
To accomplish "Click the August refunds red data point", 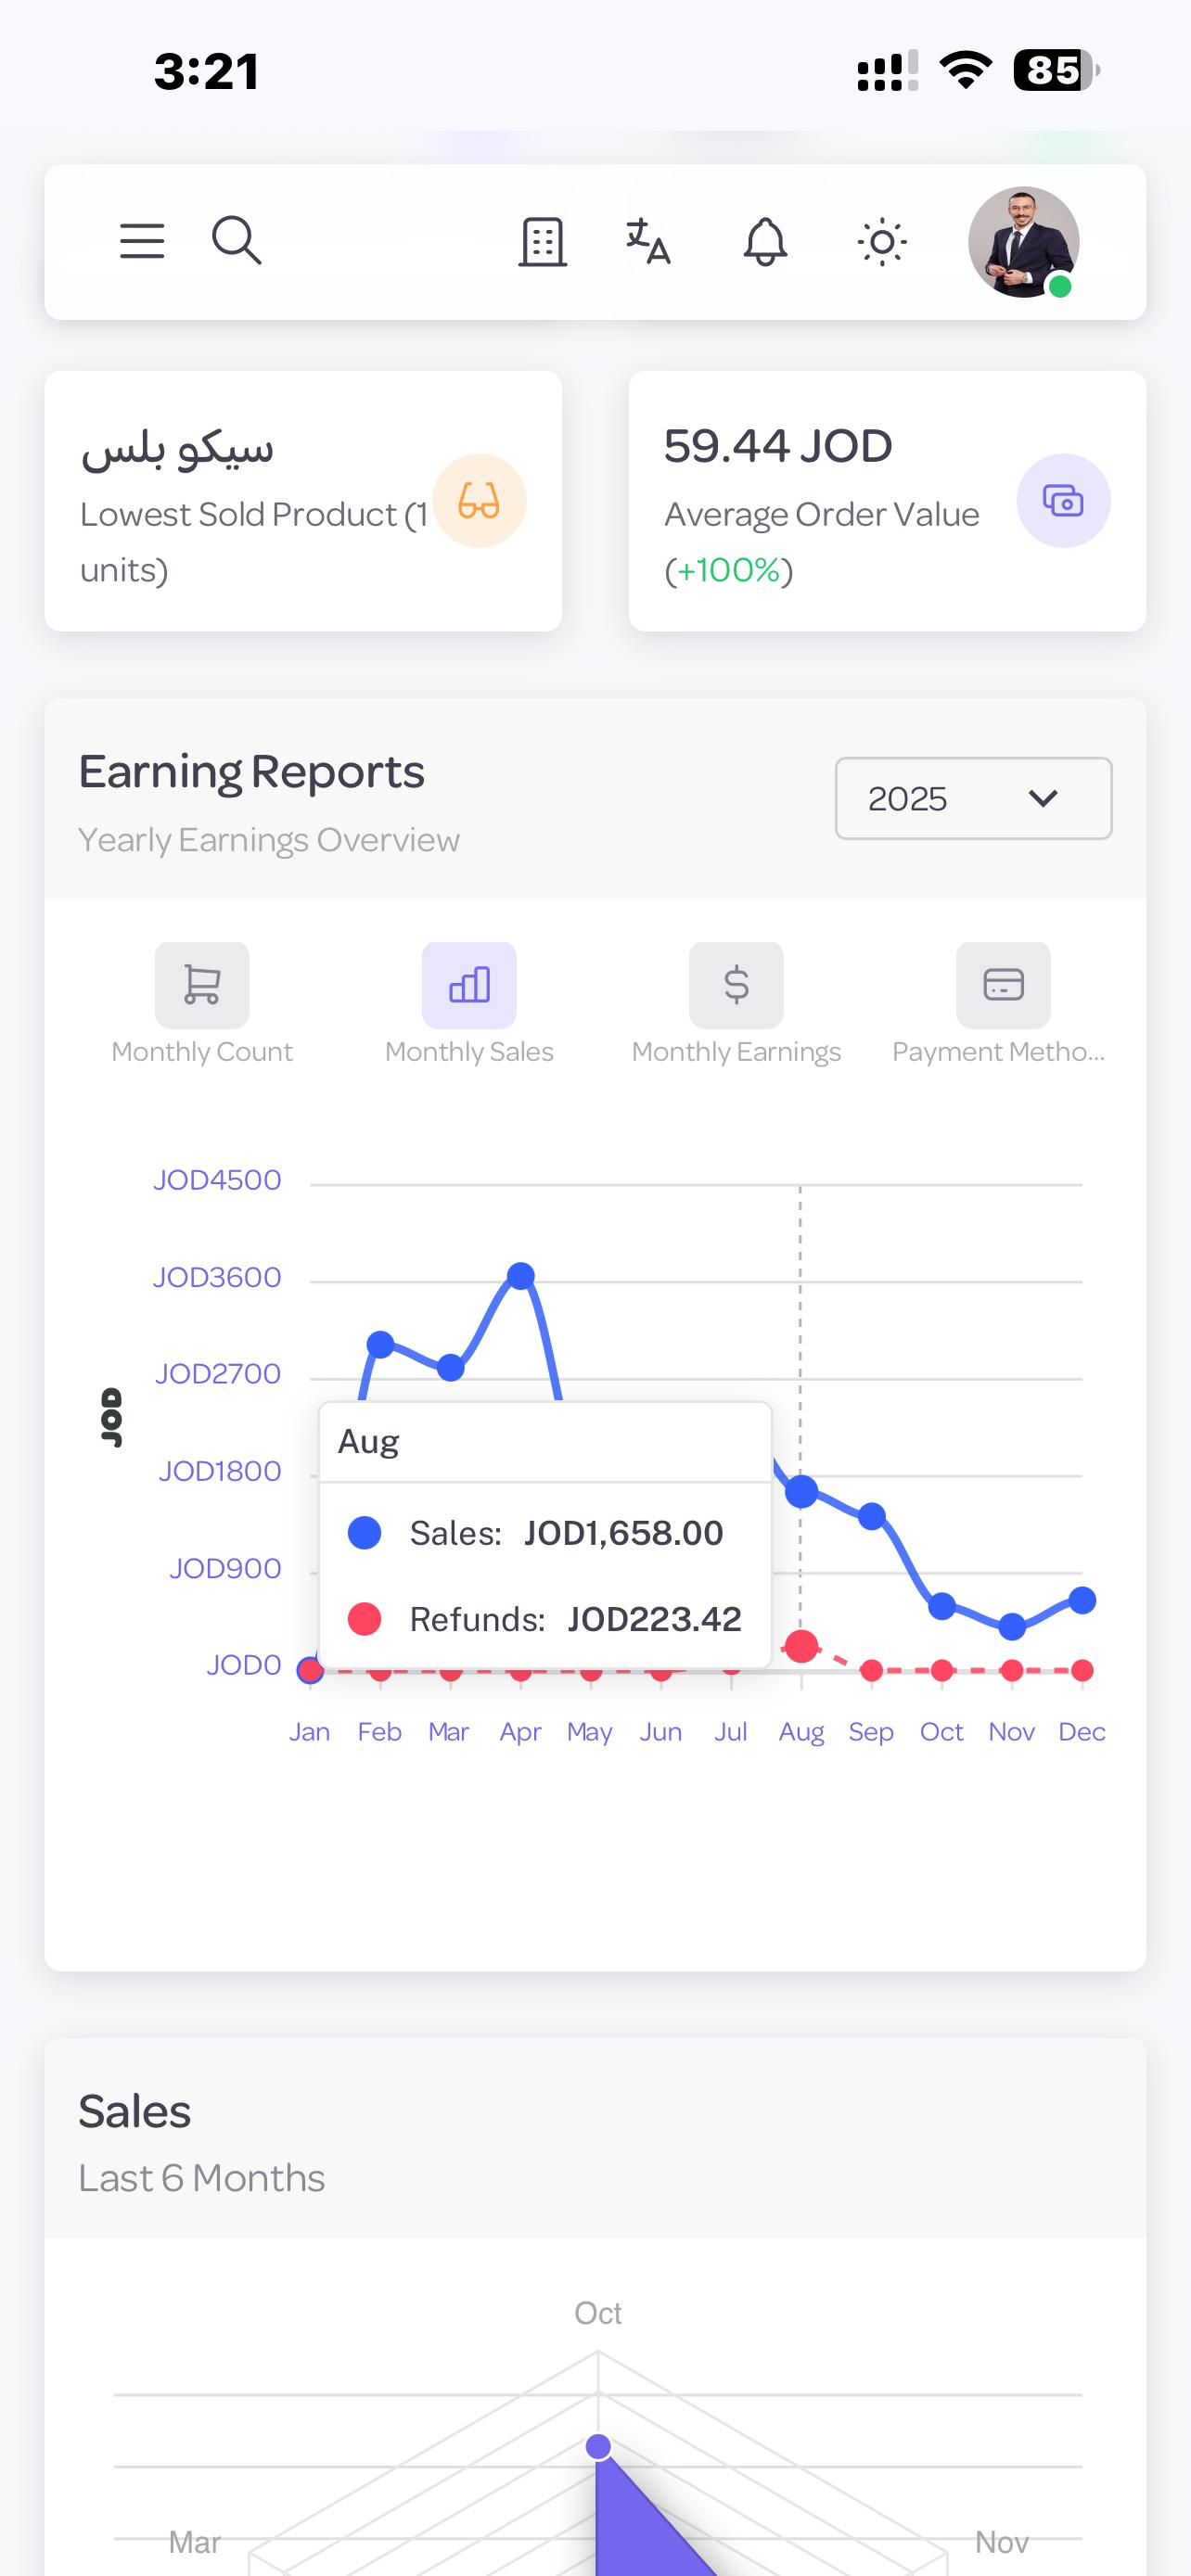I will tap(802, 1645).
